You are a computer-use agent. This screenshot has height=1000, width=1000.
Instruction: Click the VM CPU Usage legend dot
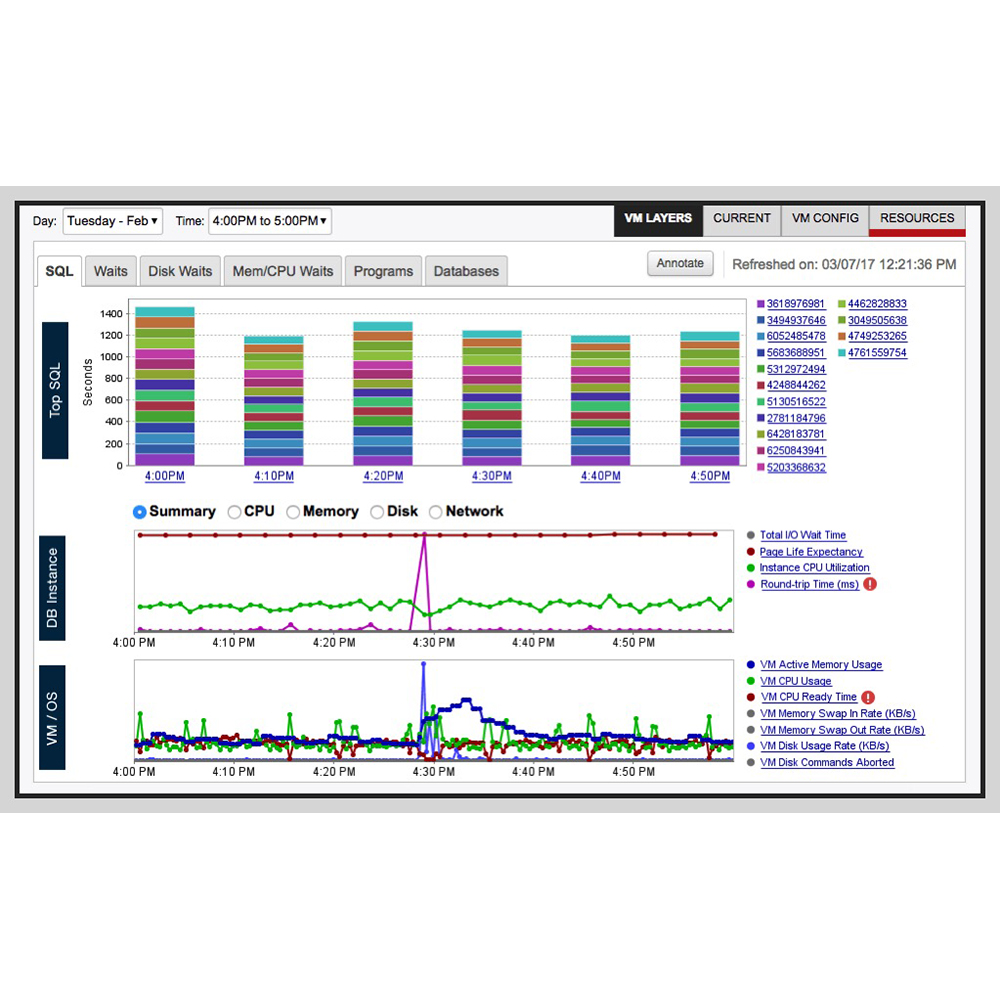(751, 681)
